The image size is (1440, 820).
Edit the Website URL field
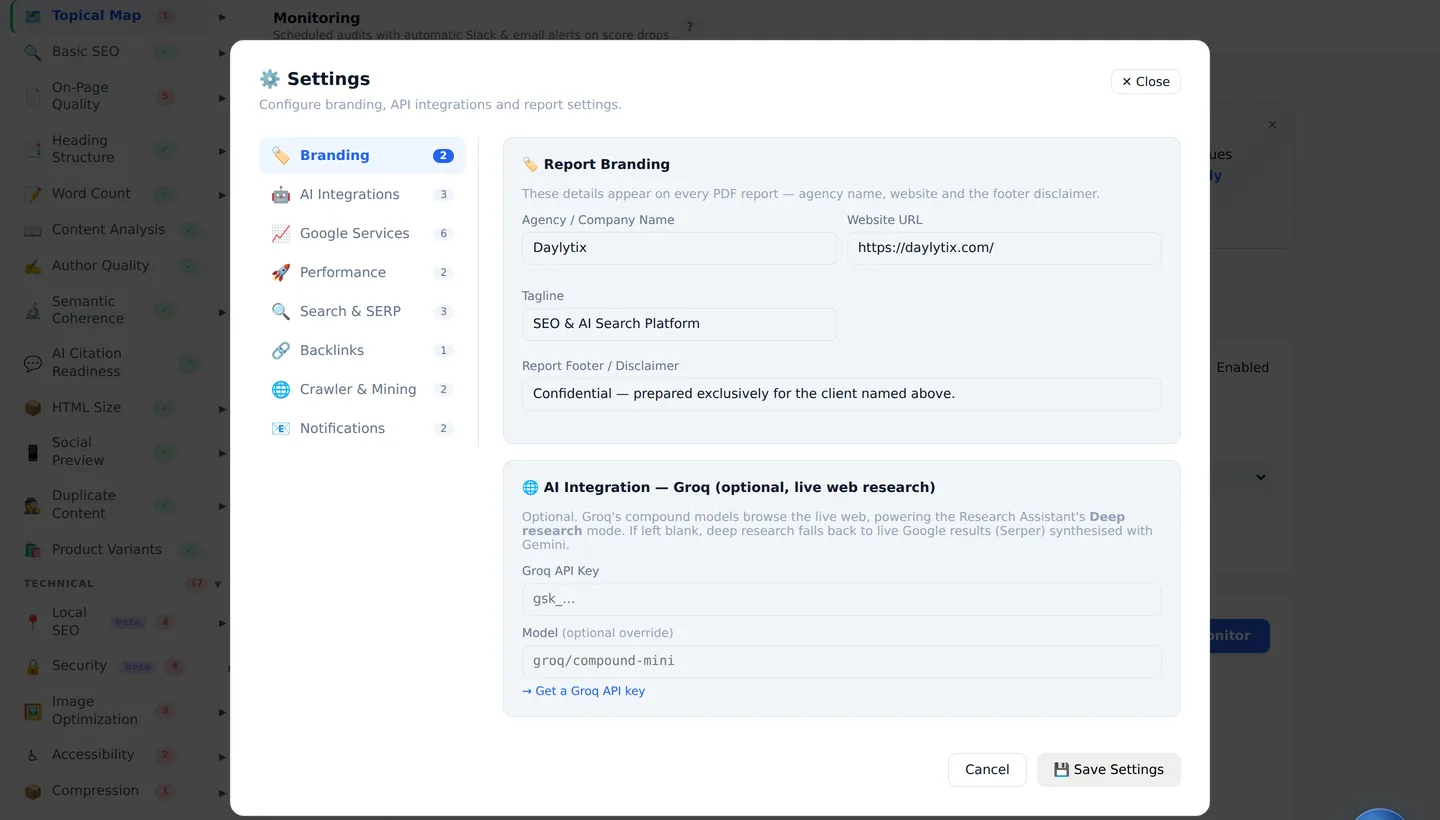1004,248
